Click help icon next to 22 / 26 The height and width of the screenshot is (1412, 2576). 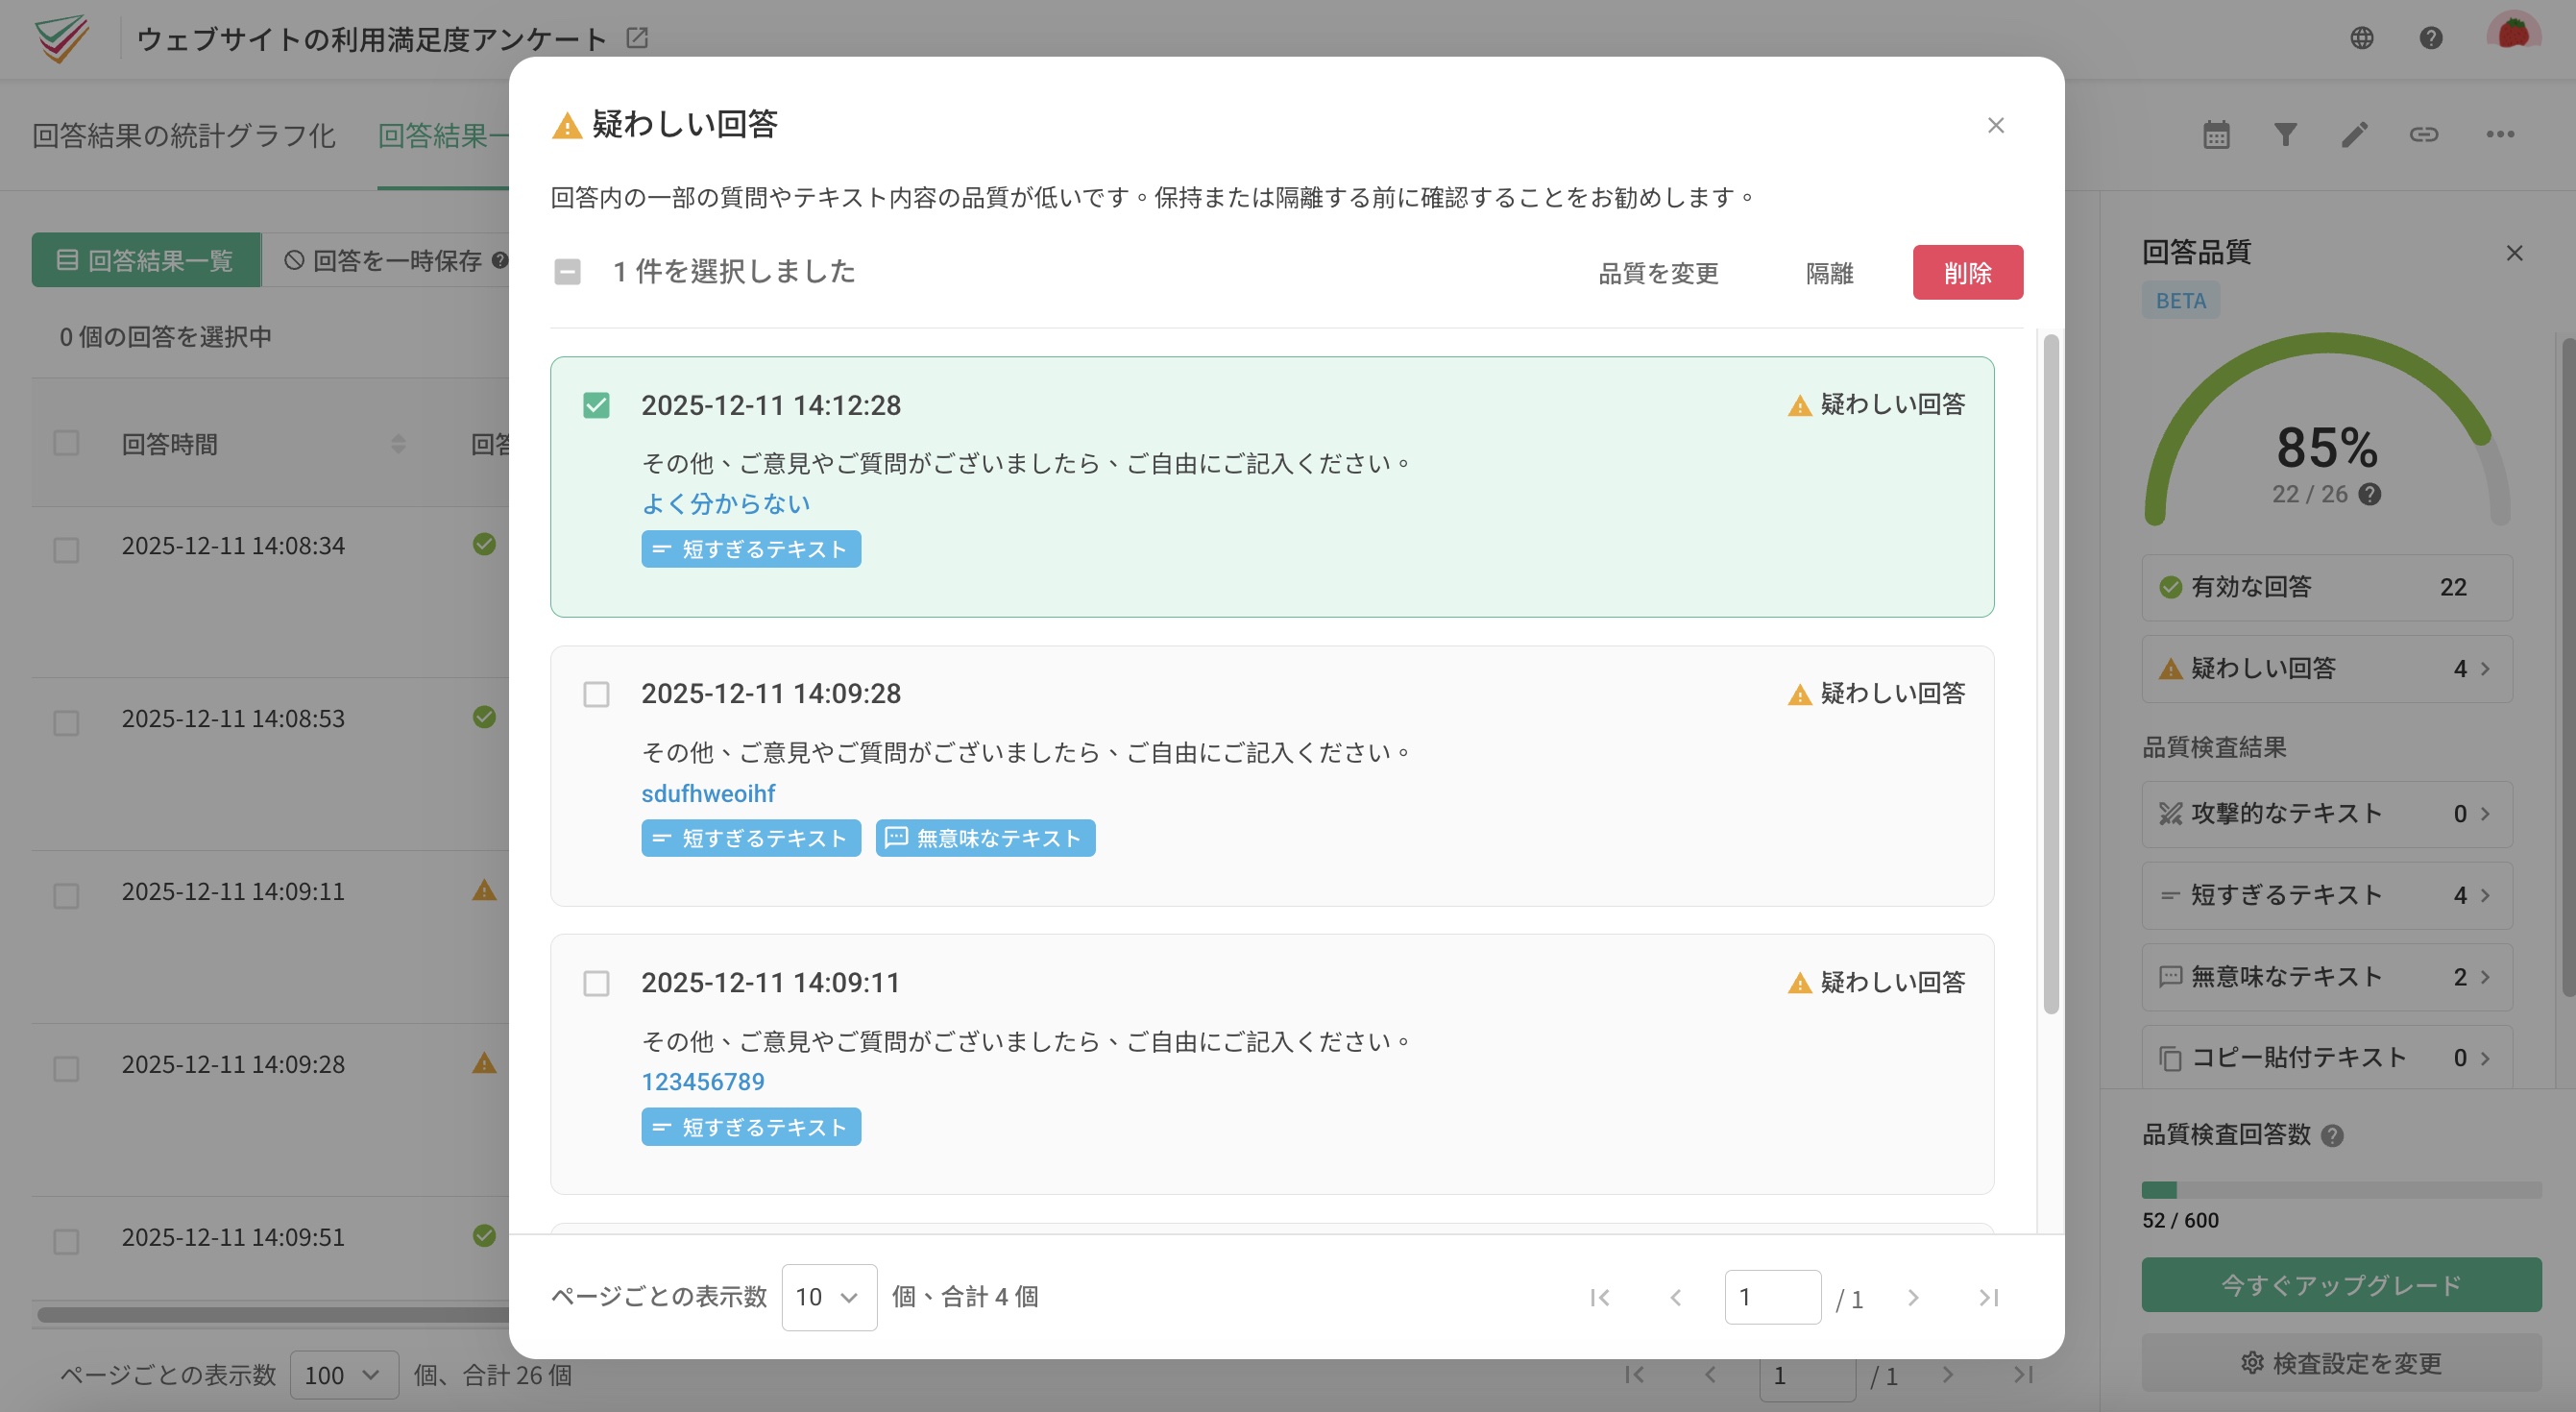click(x=2369, y=494)
